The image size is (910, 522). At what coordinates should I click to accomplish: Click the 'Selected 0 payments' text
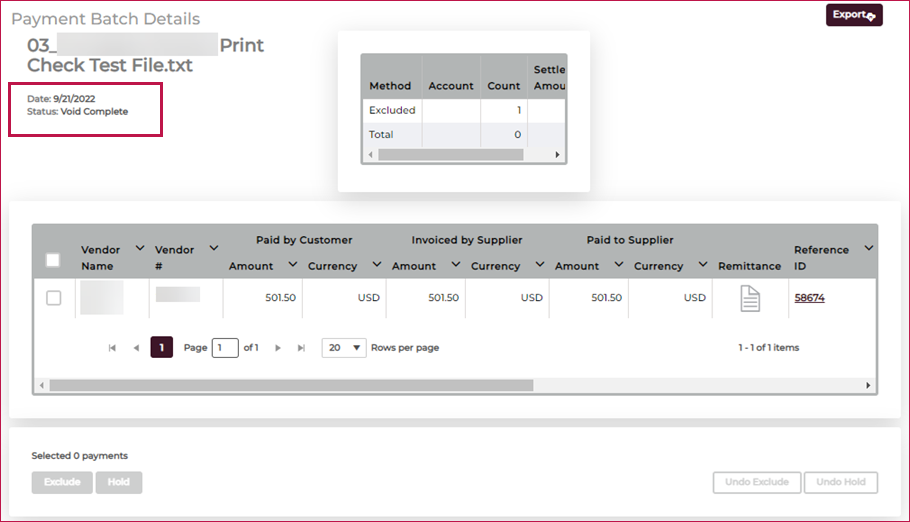click(x=80, y=456)
